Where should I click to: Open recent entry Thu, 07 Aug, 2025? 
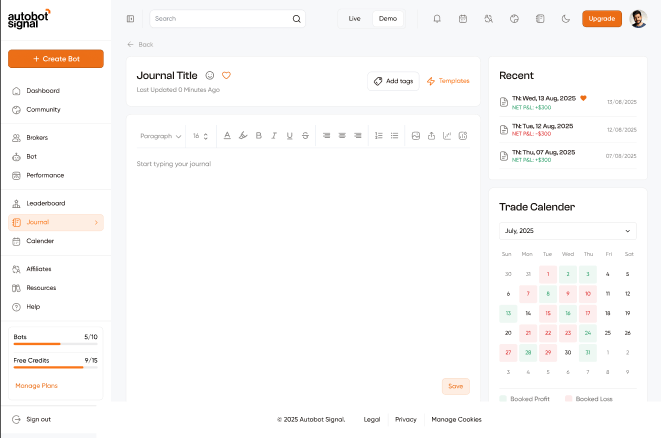[568, 156]
